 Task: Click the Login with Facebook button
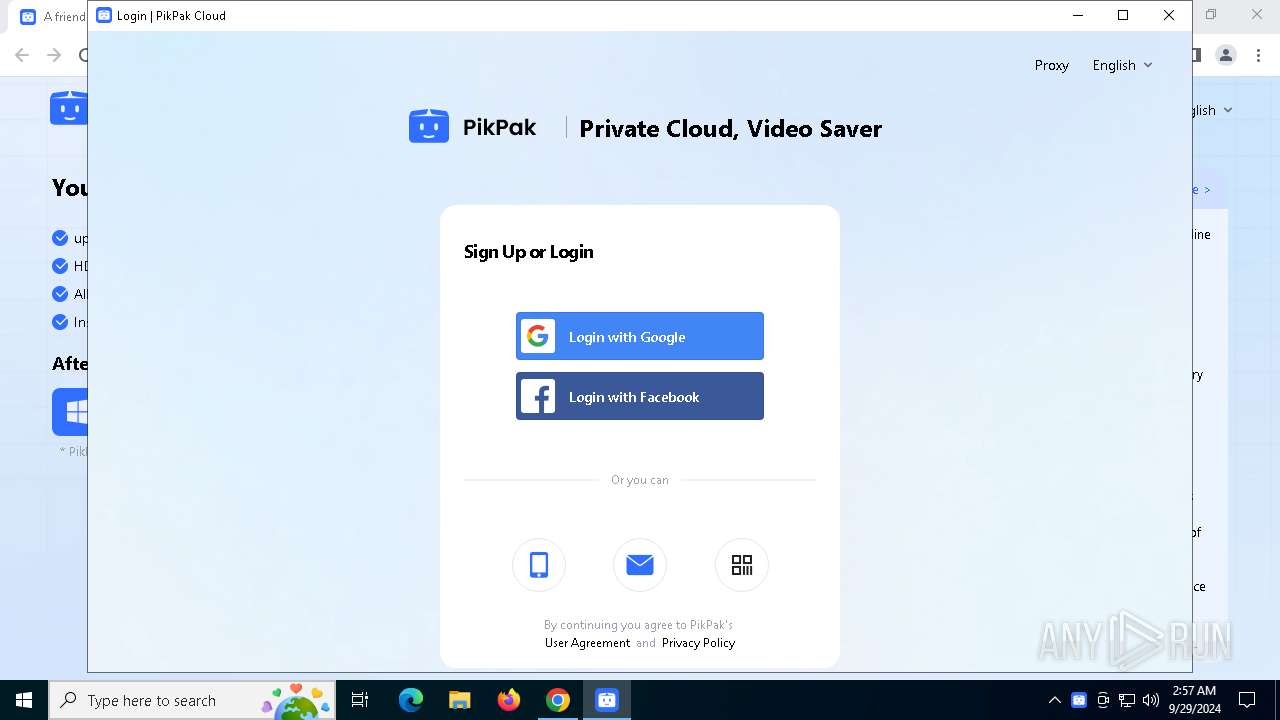(640, 396)
